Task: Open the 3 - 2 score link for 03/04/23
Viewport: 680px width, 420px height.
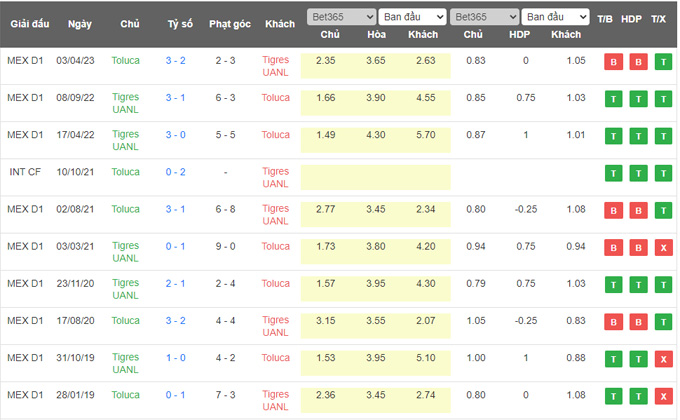Action: point(175,60)
